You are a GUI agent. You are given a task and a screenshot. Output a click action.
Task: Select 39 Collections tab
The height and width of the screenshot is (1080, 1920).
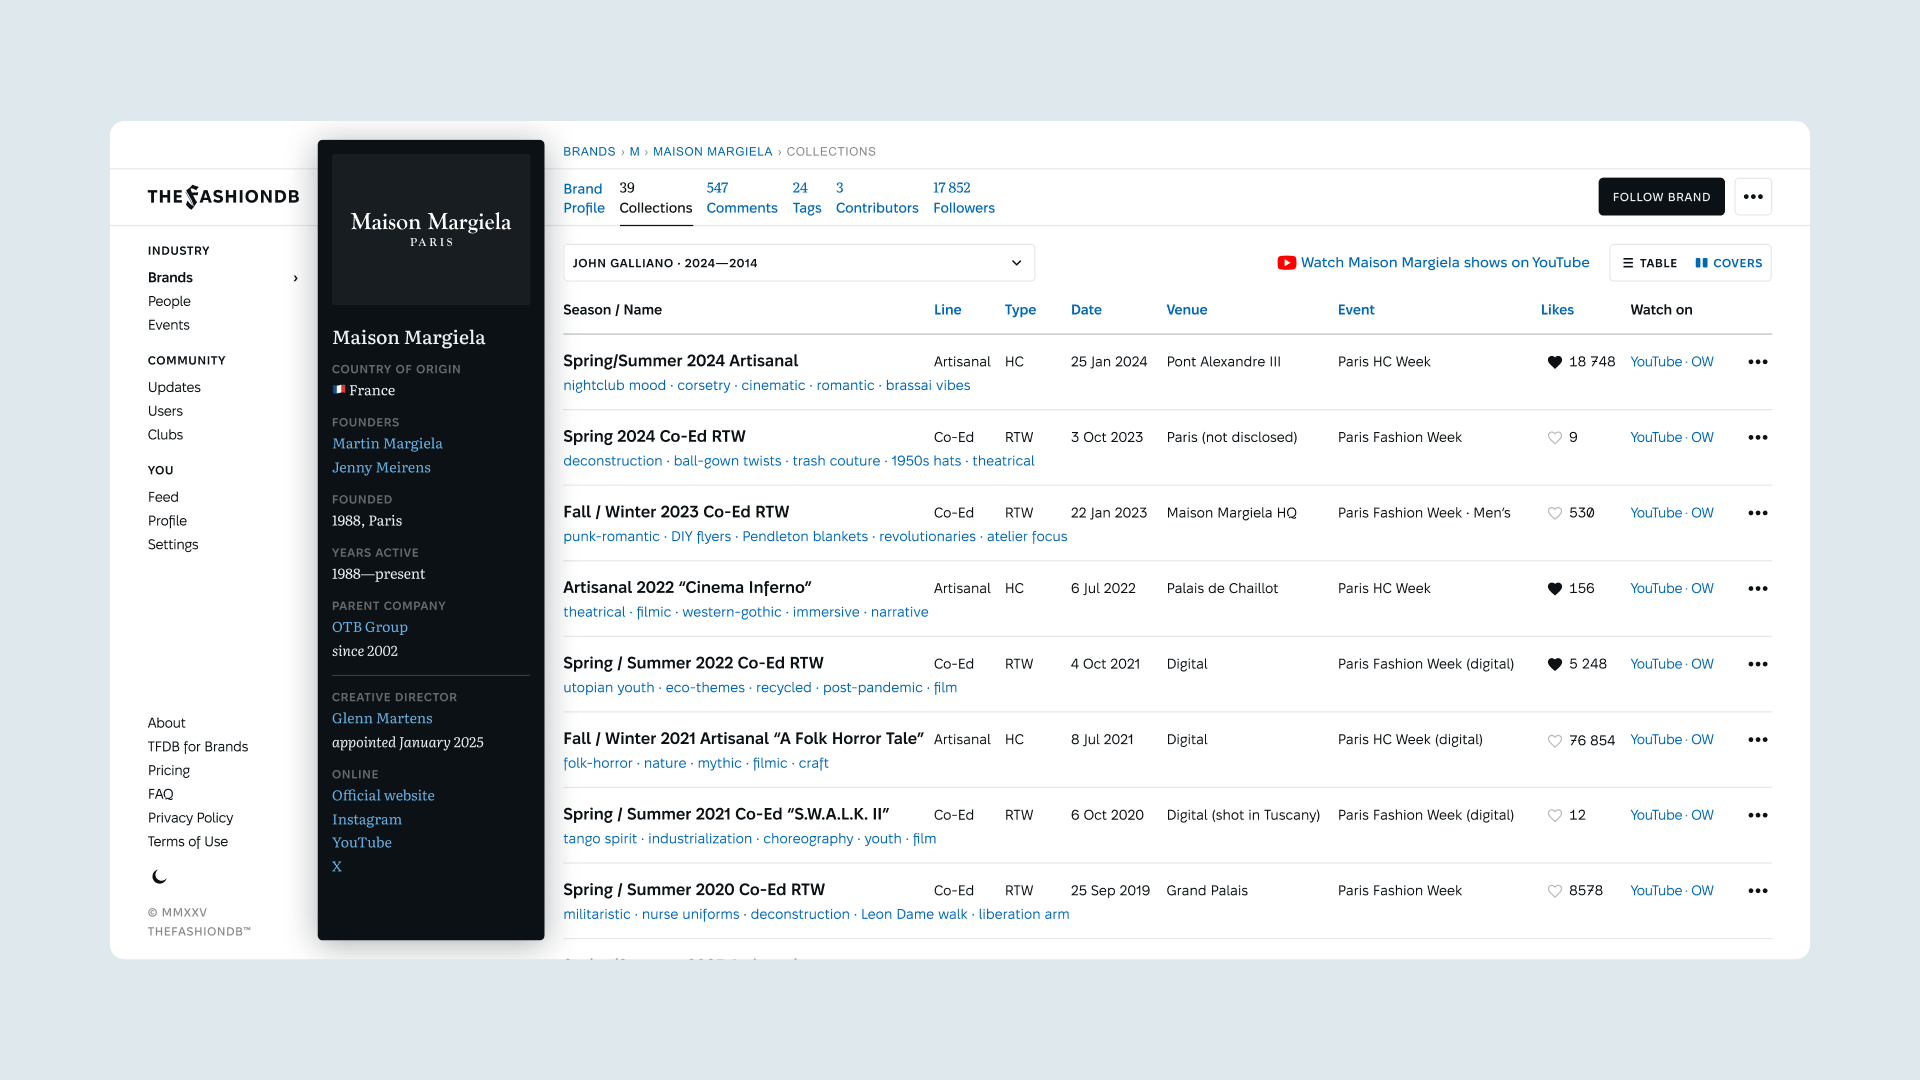pos(655,198)
